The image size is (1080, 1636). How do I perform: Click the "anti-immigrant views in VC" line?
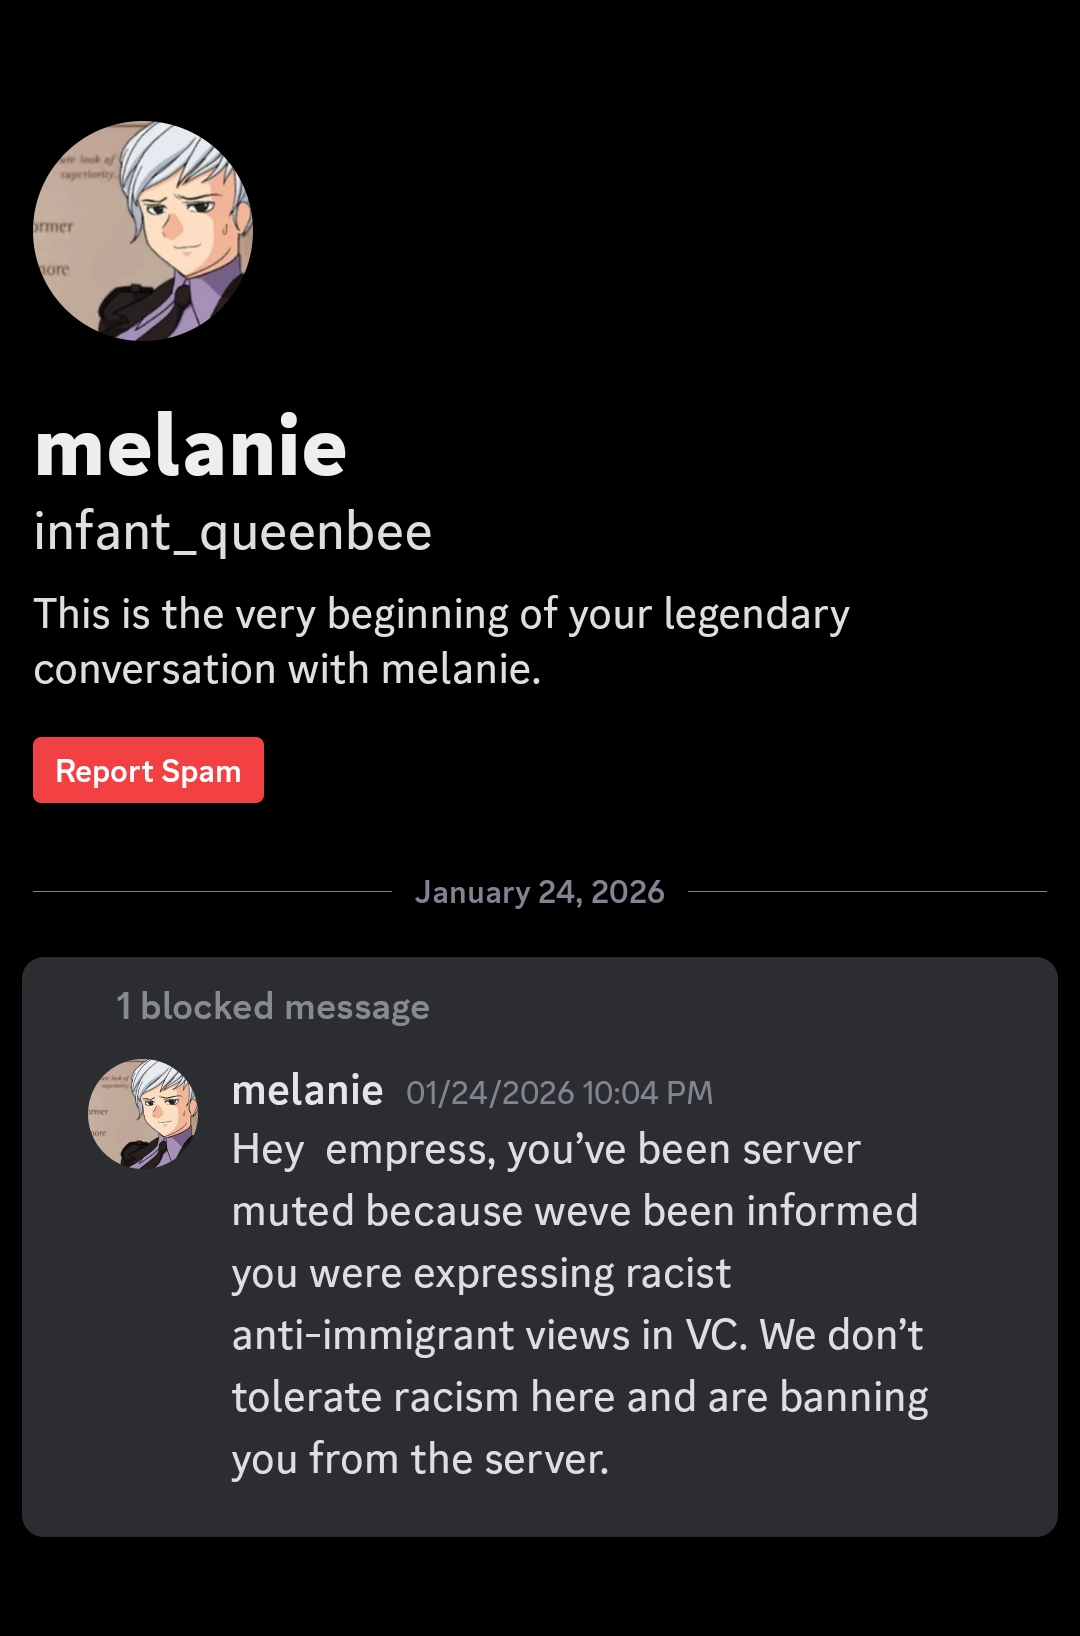[577, 1336]
